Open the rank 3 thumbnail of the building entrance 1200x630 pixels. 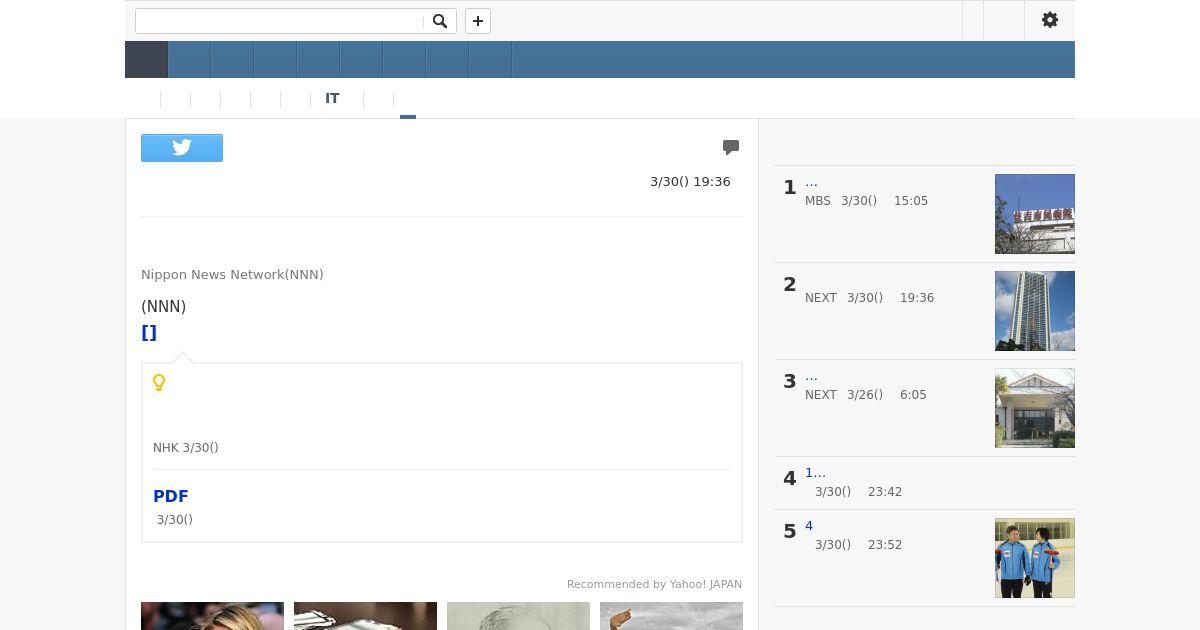point(1035,408)
